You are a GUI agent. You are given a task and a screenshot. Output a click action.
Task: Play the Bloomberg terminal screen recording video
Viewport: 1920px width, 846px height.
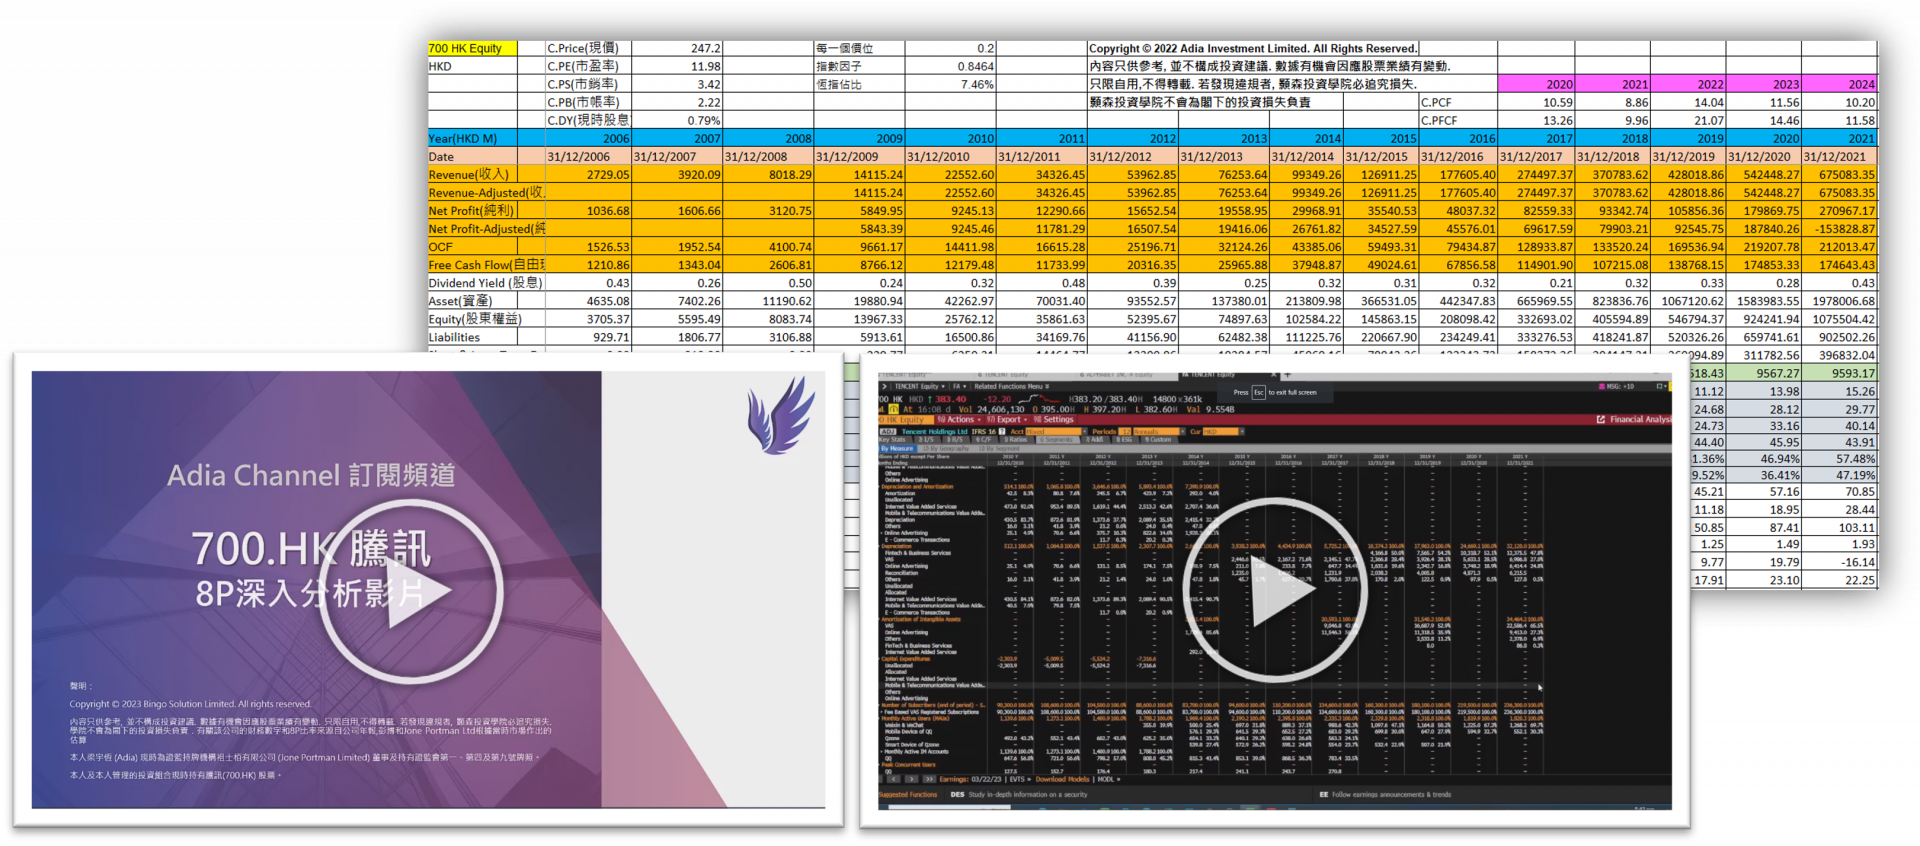1274,590
